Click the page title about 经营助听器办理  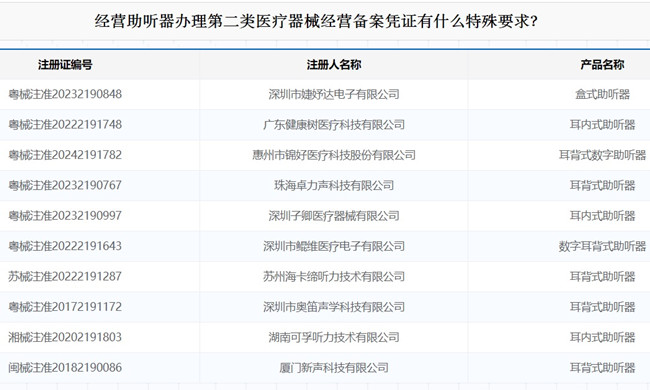(316, 21)
